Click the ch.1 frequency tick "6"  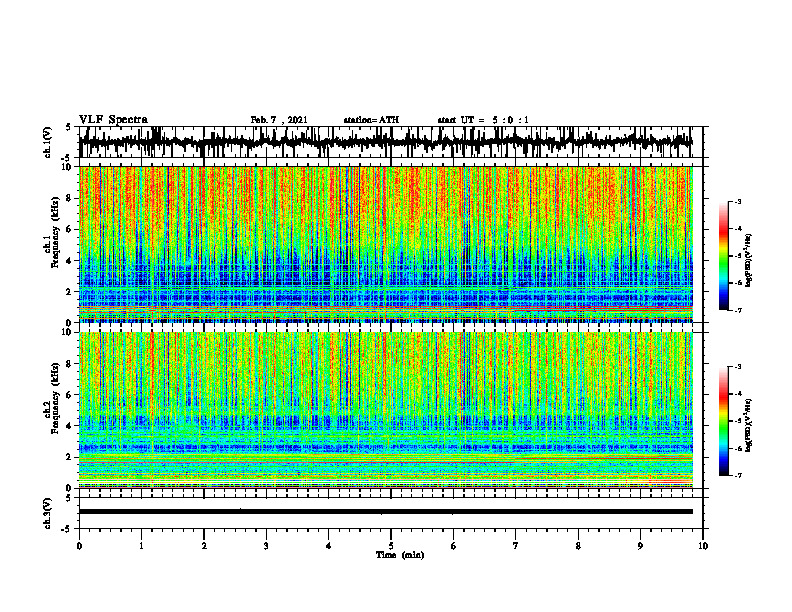[x=69, y=230]
